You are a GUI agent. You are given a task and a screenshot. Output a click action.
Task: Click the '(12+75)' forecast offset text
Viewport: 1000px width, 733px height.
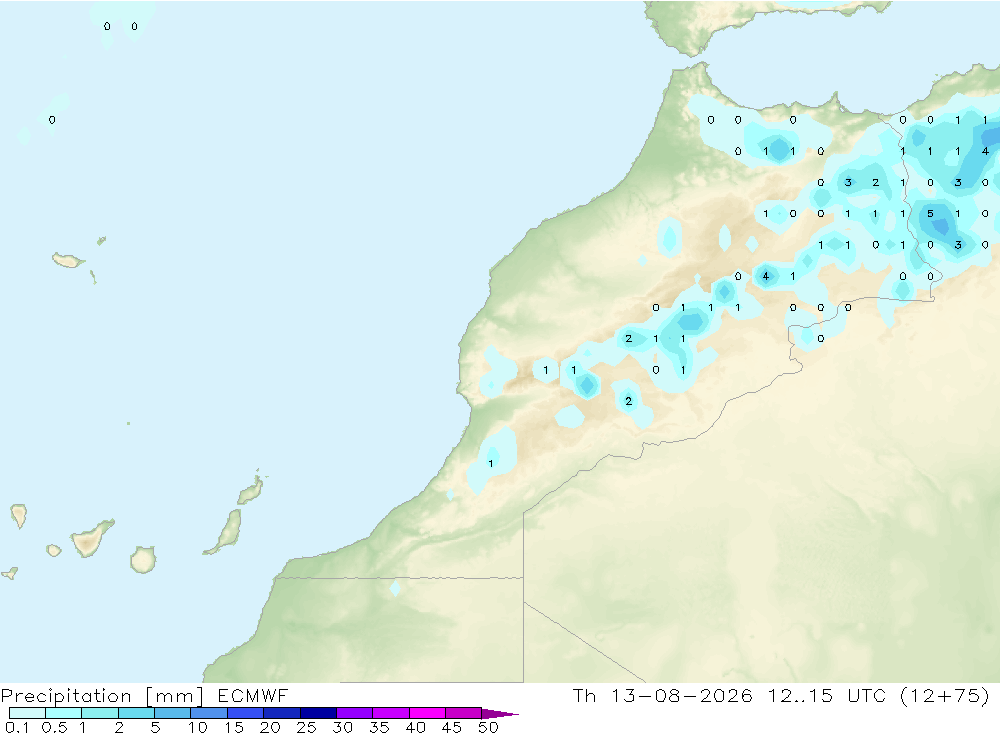coord(945,695)
